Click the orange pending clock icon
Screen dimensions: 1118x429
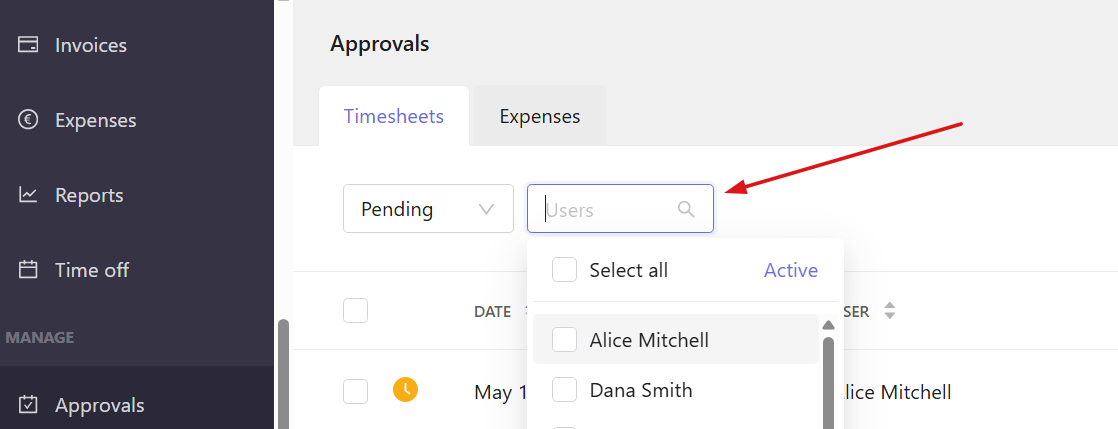point(405,389)
